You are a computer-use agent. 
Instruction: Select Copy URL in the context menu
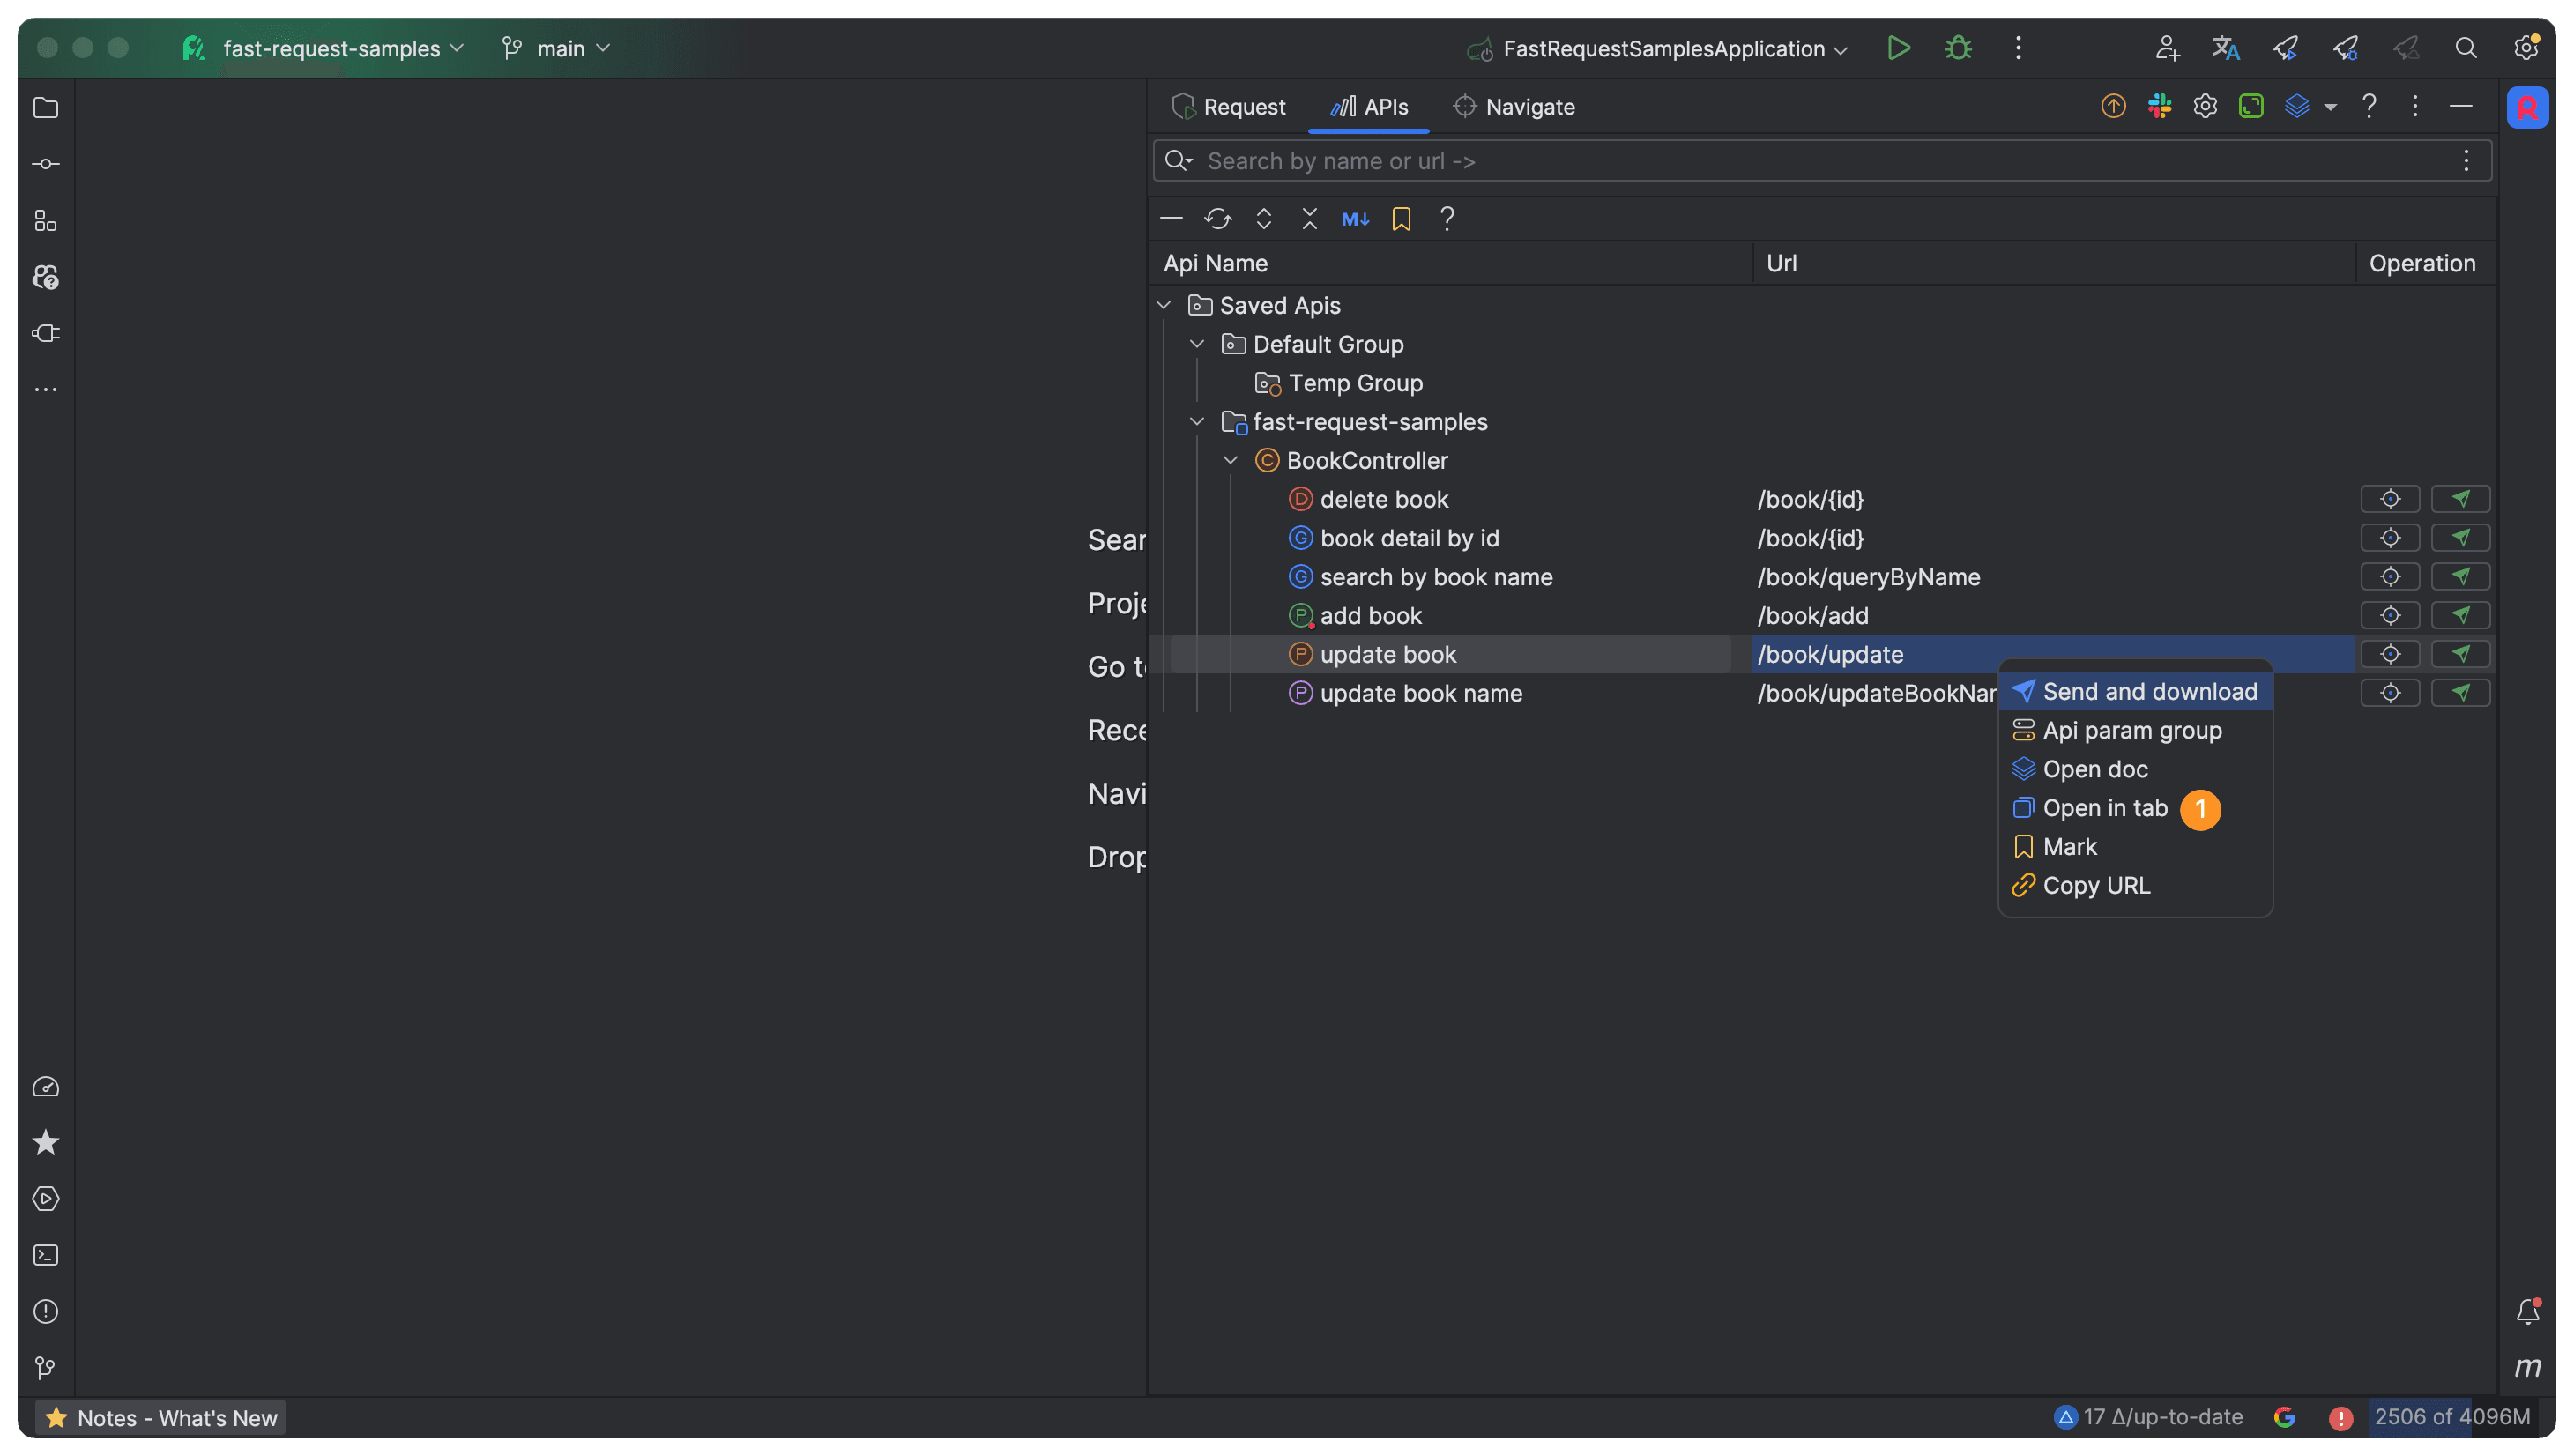tap(2096, 885)
